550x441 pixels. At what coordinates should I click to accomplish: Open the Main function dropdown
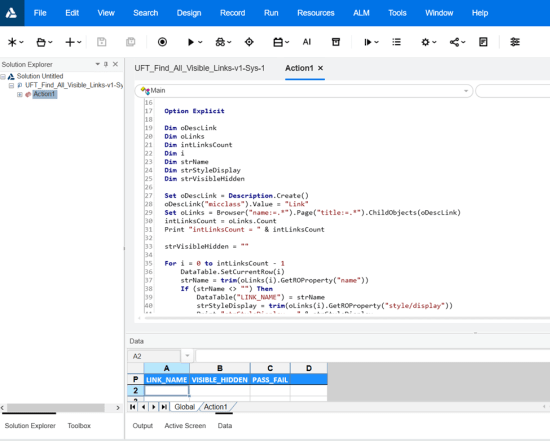(466, 91)
